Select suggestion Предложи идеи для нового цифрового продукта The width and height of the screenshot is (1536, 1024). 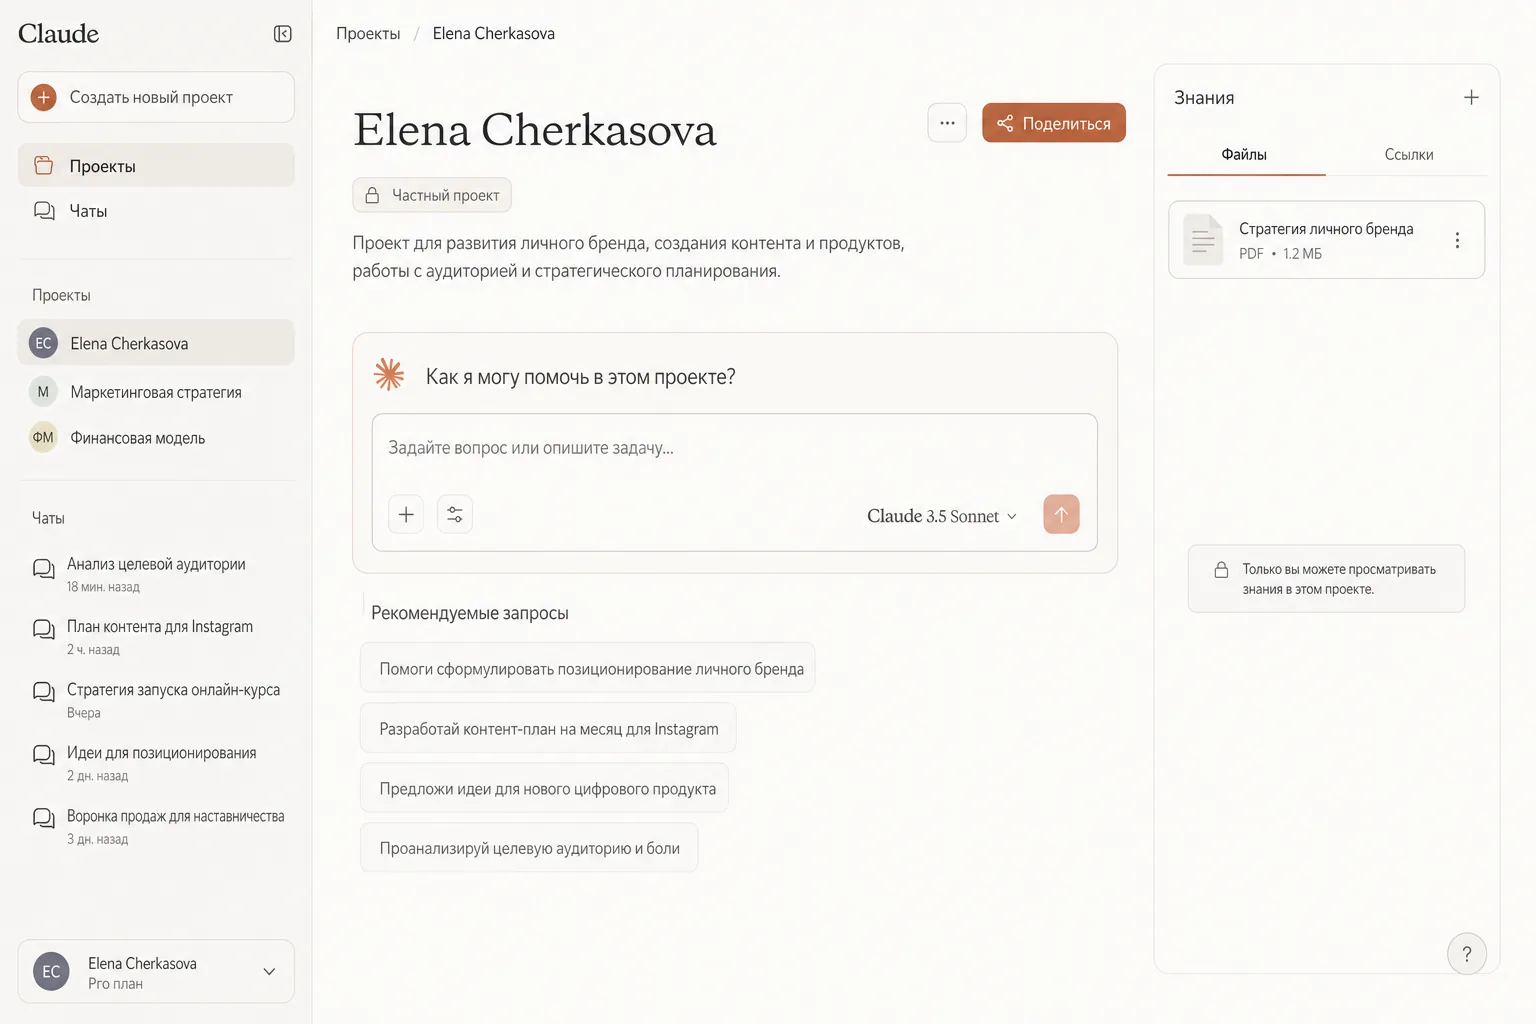tap(545, 788)
